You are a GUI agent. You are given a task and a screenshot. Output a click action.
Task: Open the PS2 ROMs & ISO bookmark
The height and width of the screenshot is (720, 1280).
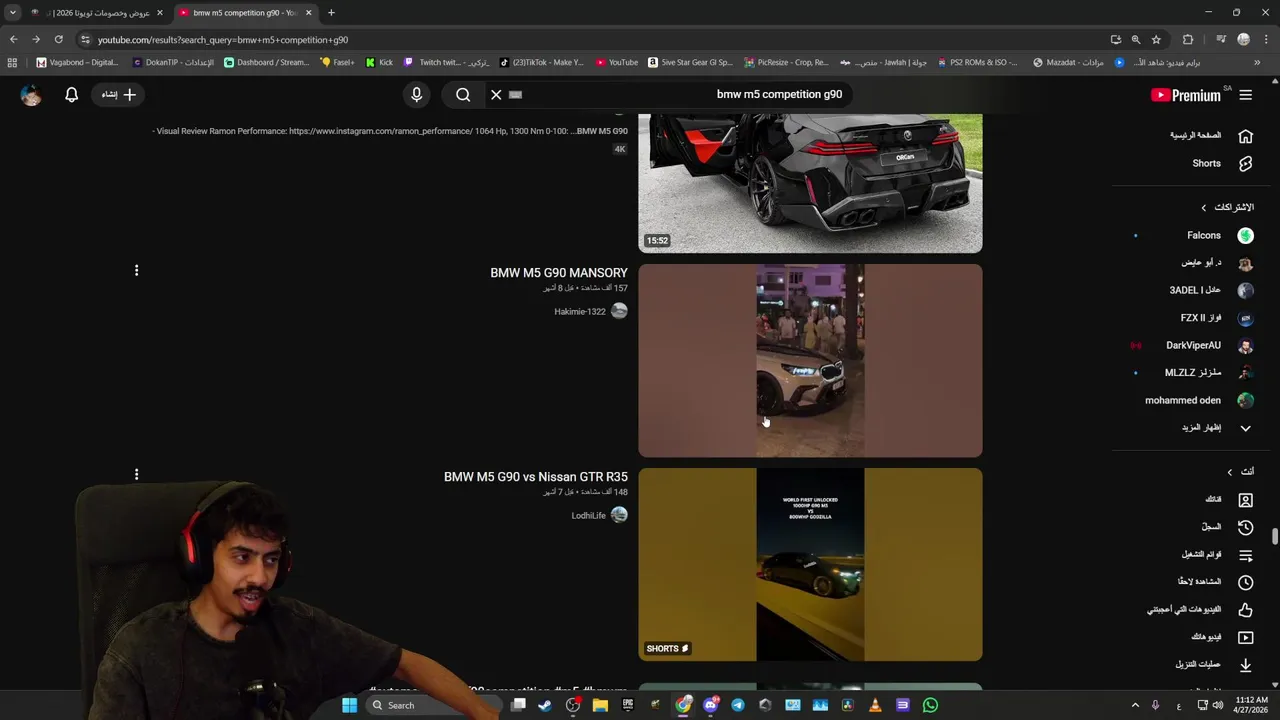coord(976,62)
